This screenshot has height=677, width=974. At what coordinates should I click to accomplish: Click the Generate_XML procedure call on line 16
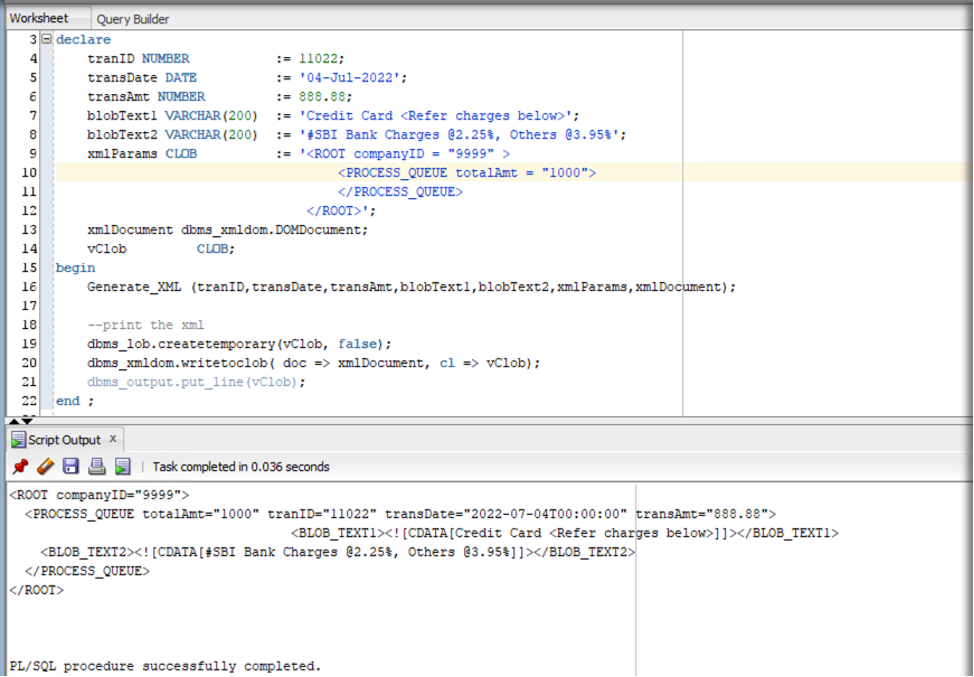pyautogui.click(x=411, y=287)
